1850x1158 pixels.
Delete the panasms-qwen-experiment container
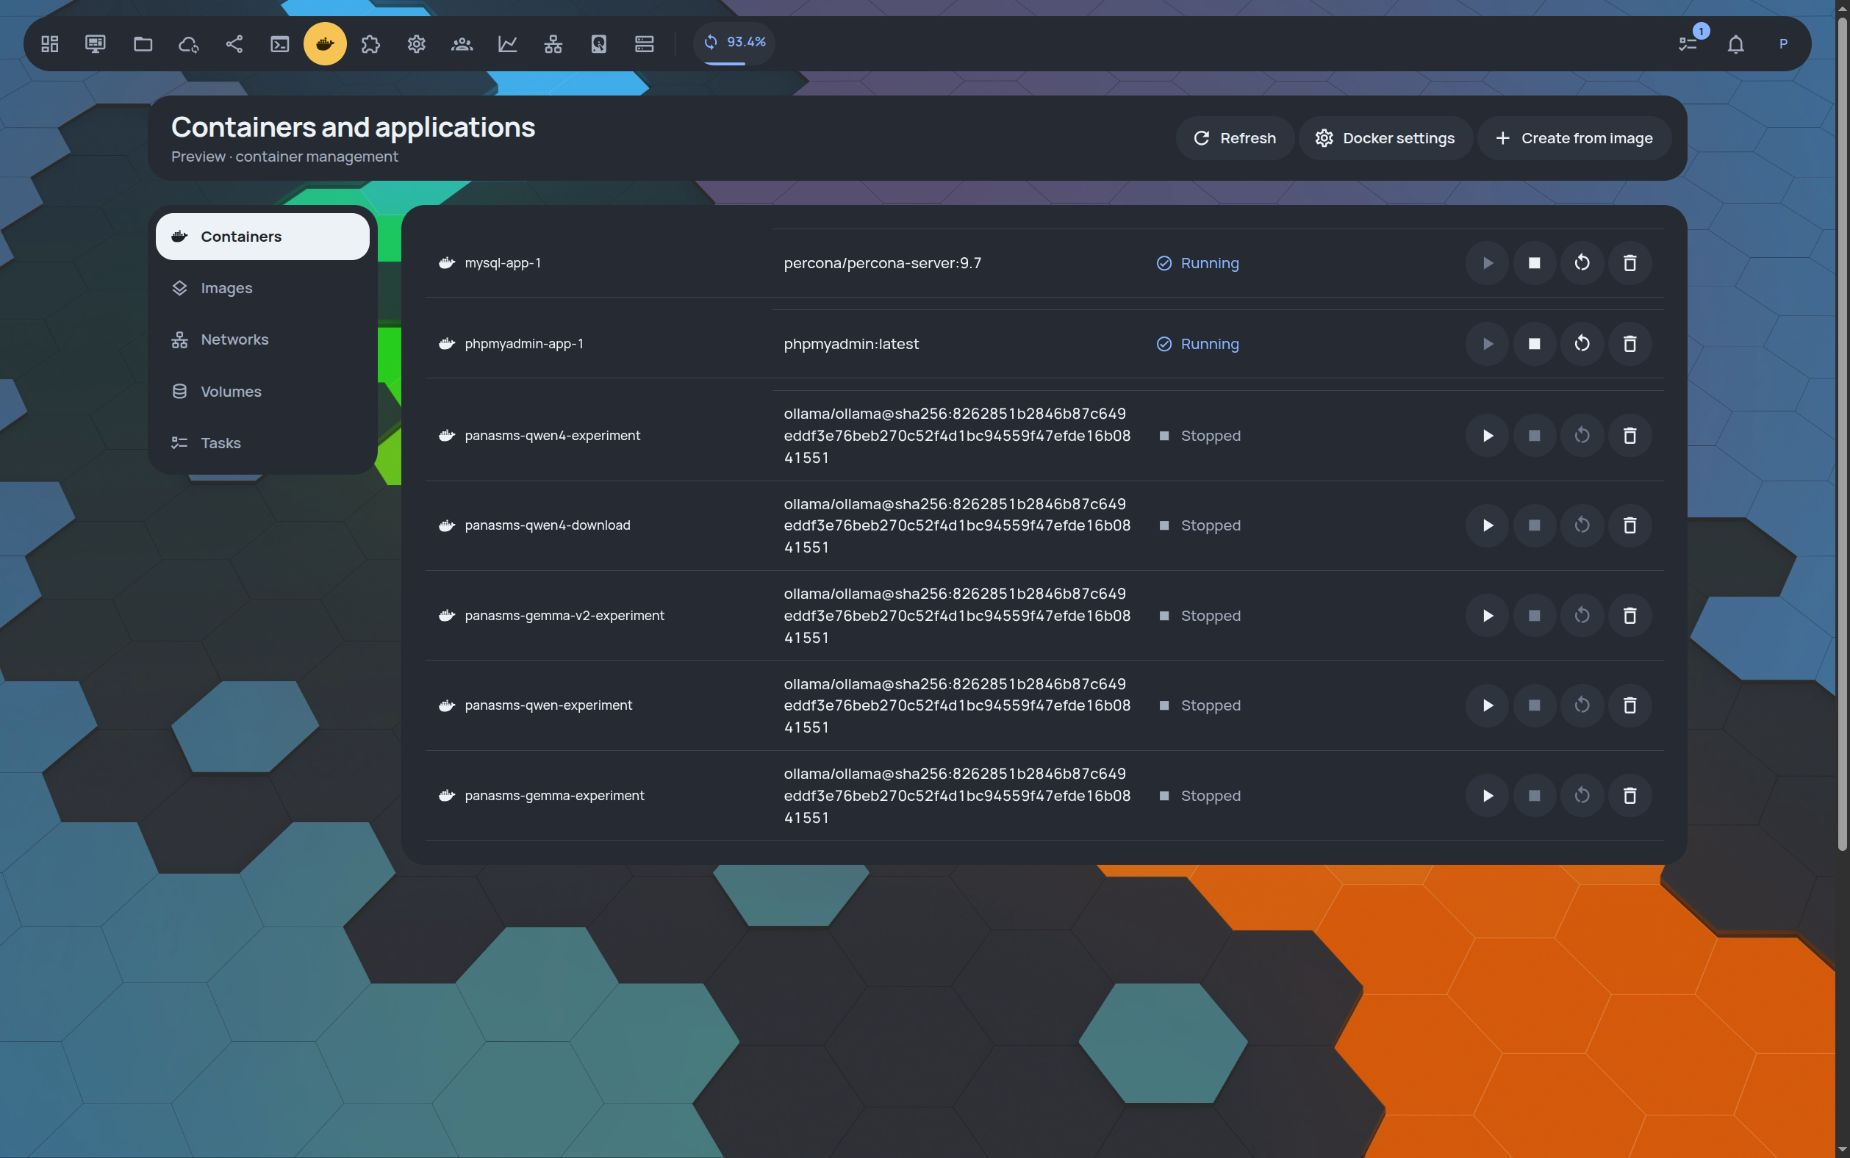point(1630,706)
